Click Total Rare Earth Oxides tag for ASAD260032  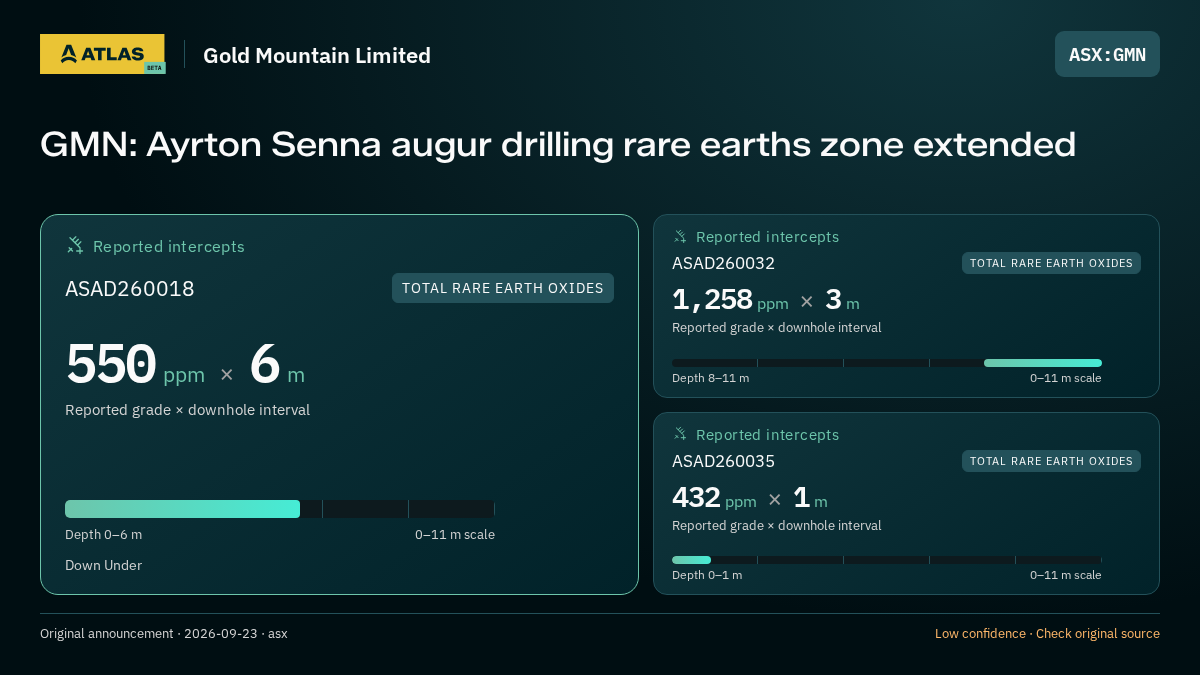click(1051, 263)
